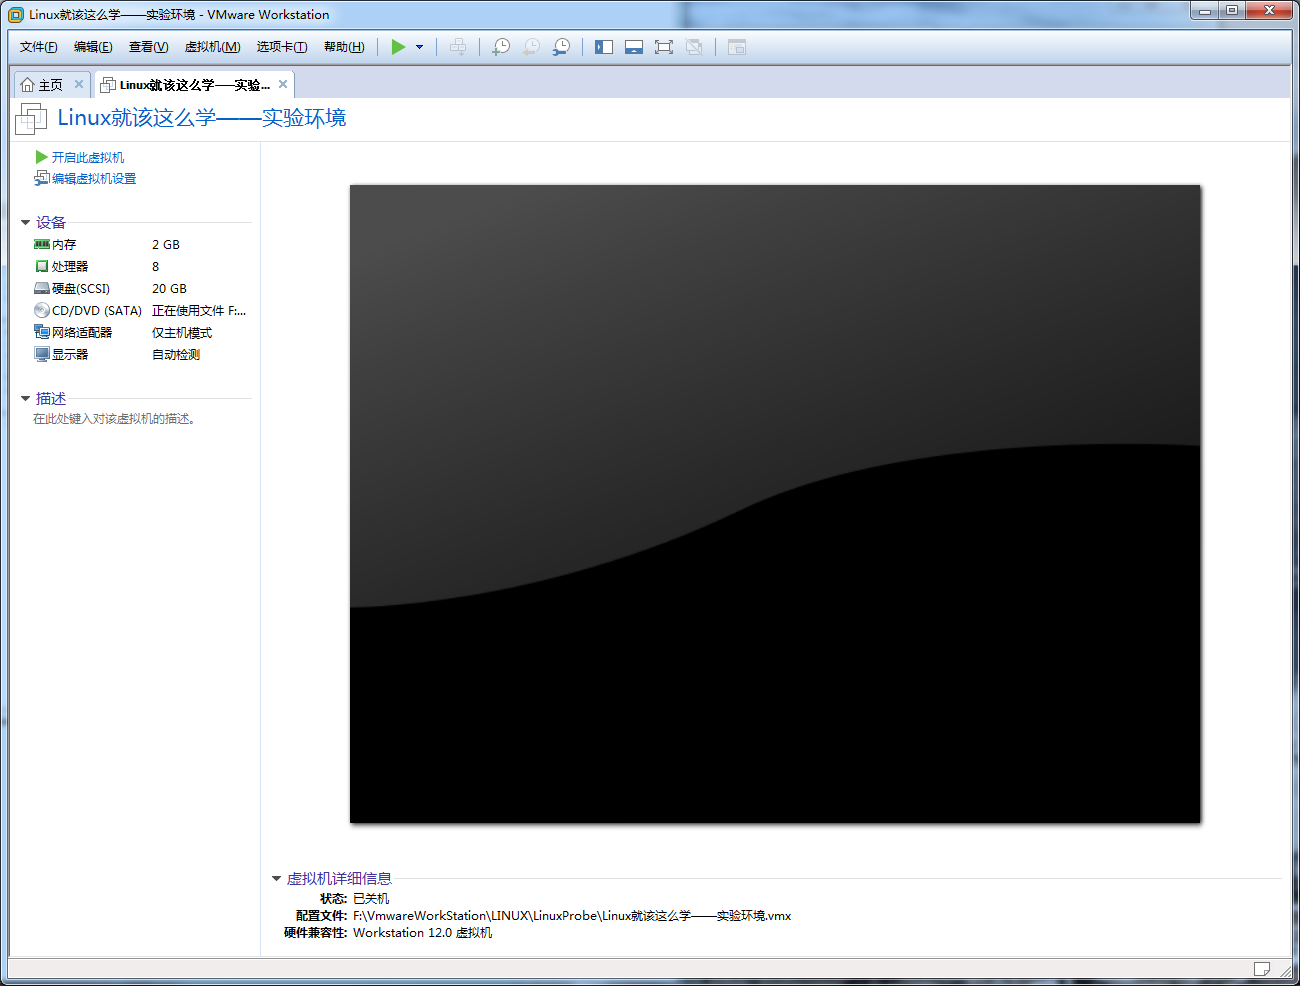This screenshot has width=1300, height=986.
Task: Close the Linux就该这么学 tab
Action: click(283, 85)
